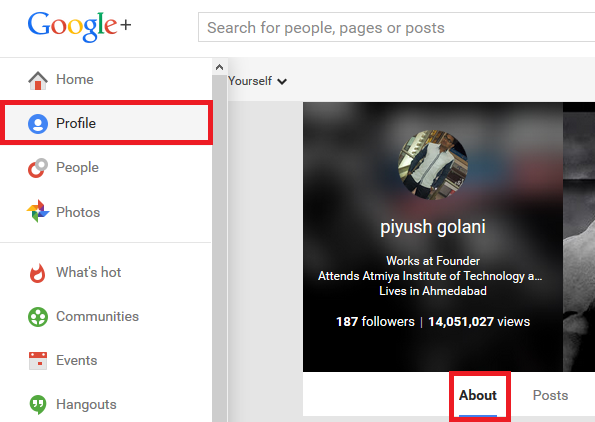
Task: Click the sidebar scroll-up arrow
Action: (219, 67)
